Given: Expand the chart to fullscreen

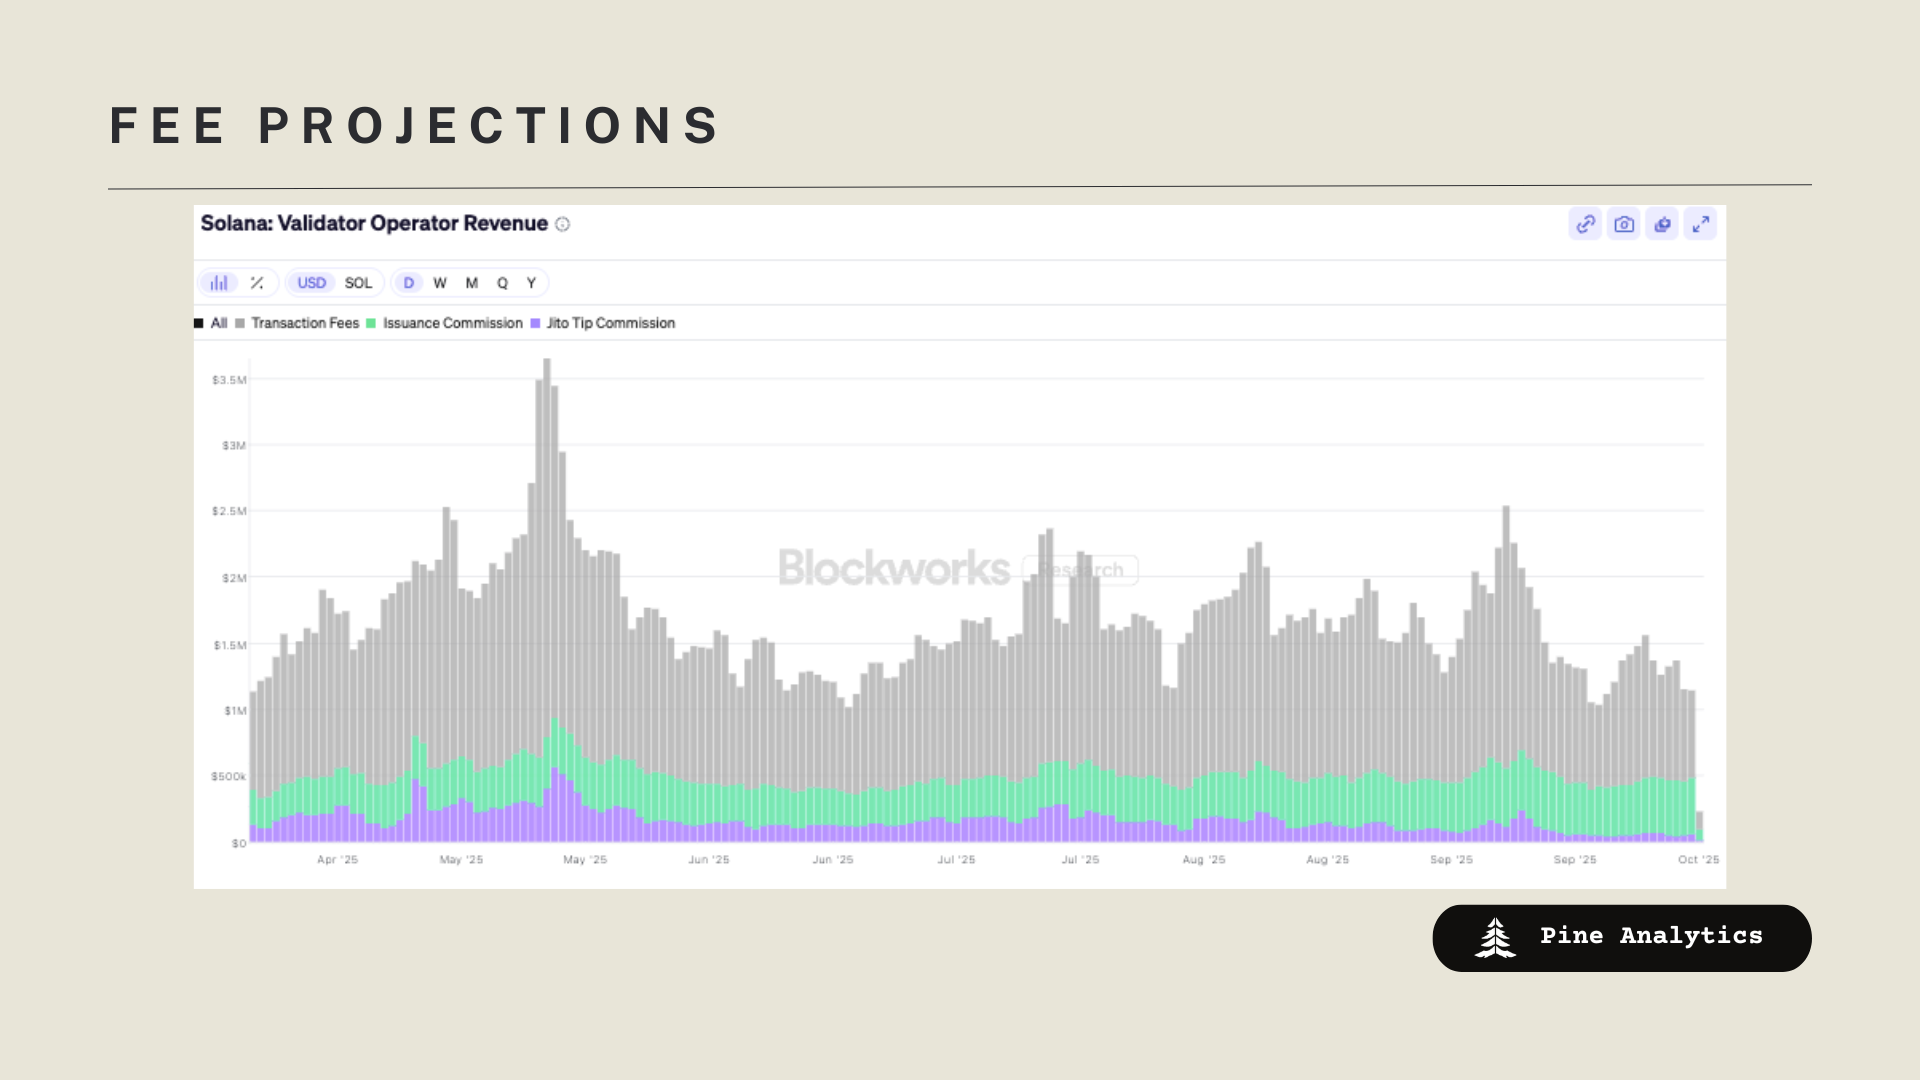Looking at the screenshot, I should pos(1700,224).
